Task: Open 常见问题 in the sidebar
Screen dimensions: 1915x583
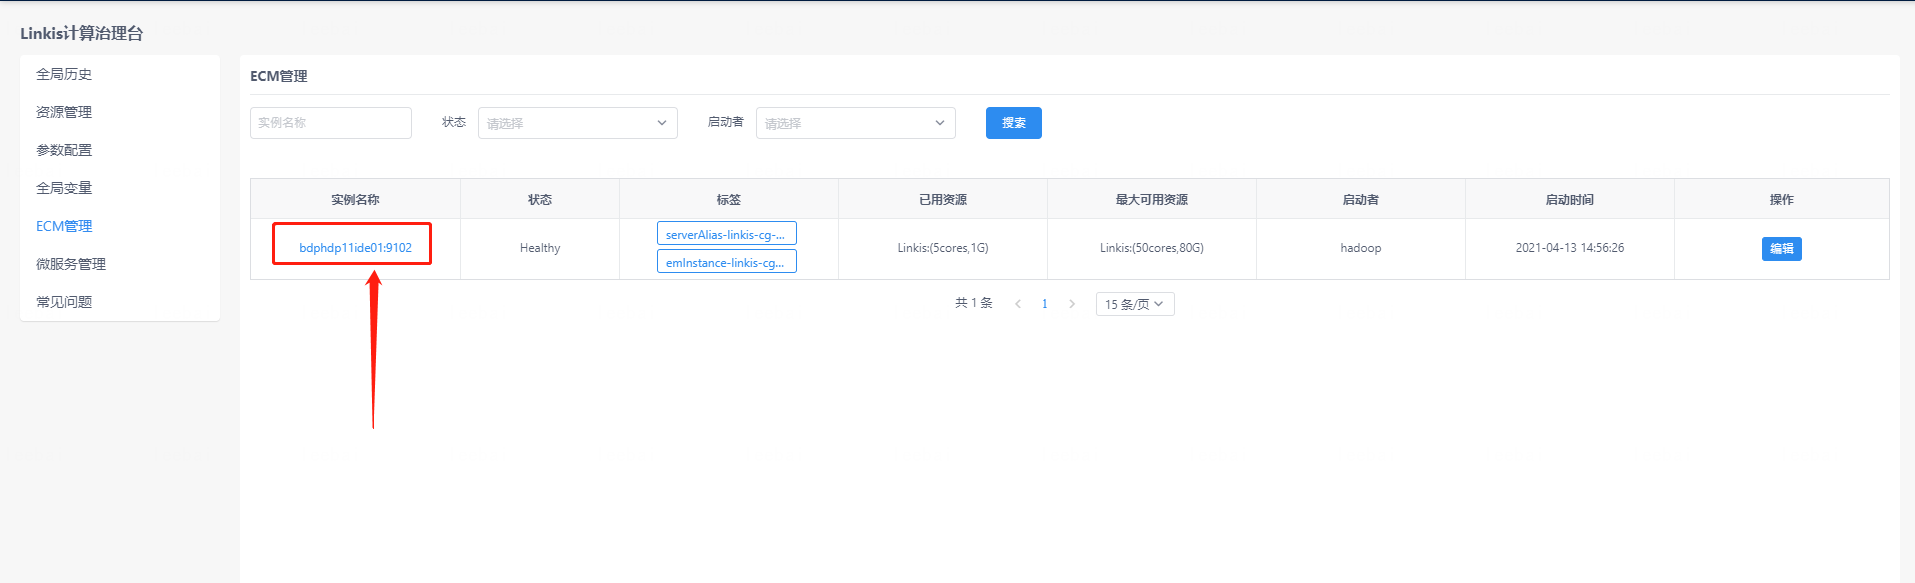Action: coord(64,302)
